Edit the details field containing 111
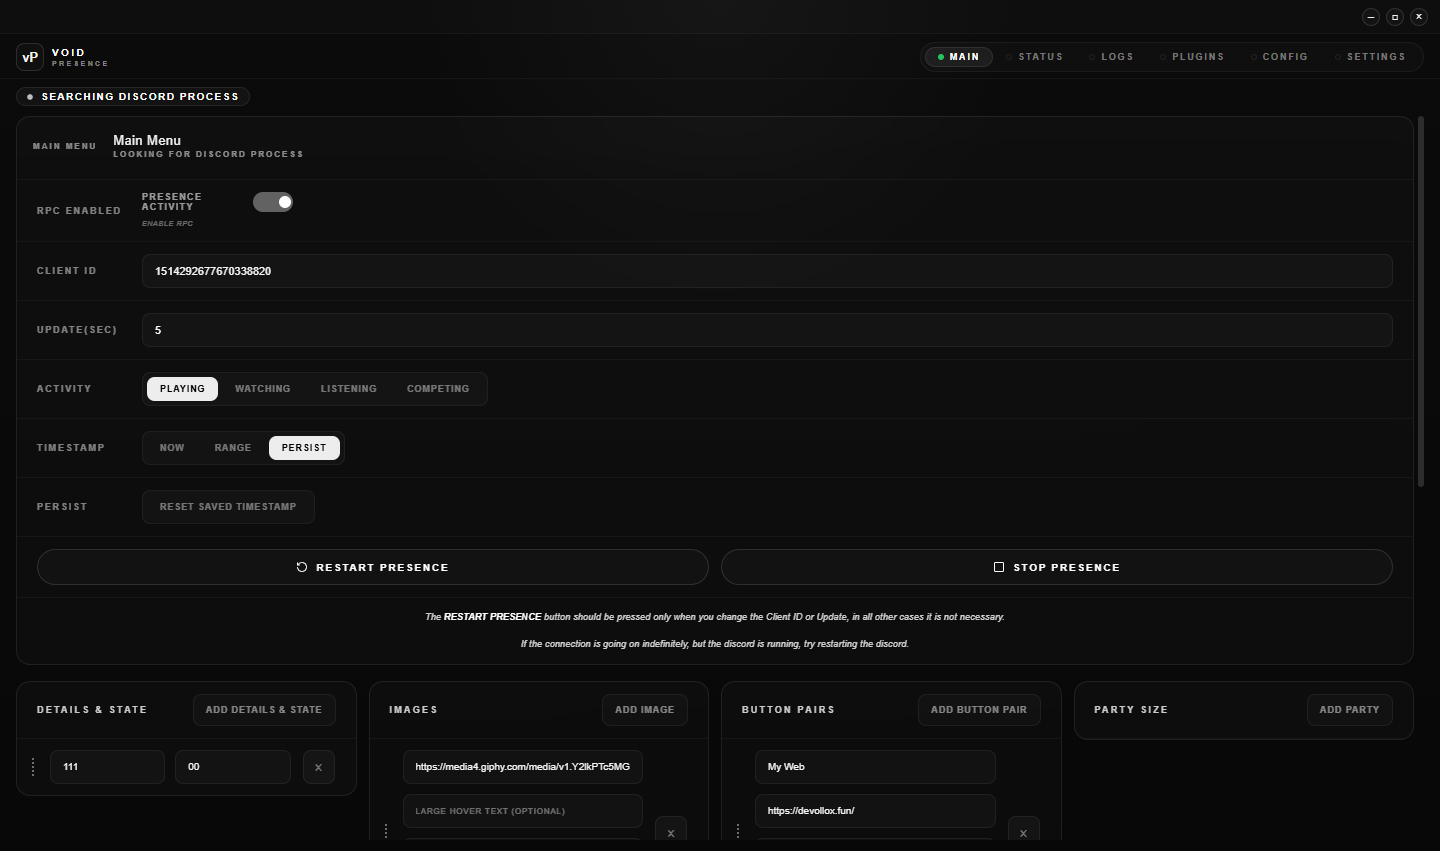This screenshot has width=1440, height=851. pos(107,767)
